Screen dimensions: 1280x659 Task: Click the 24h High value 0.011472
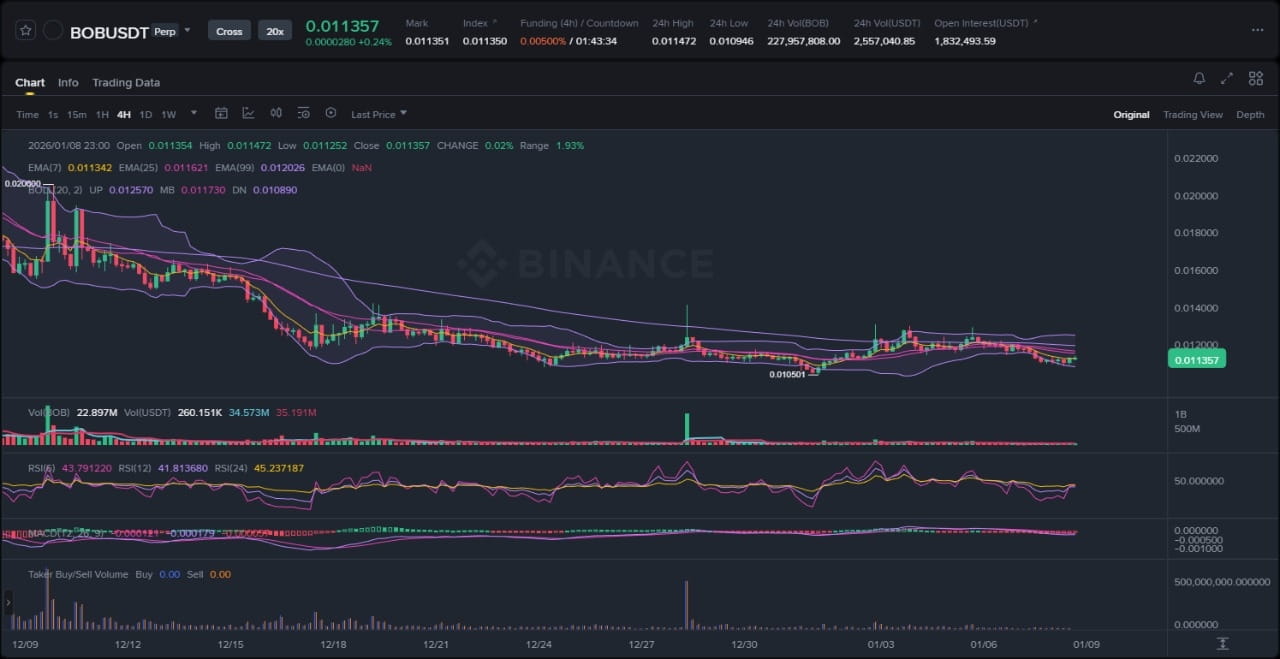click(x=674, y=42)
